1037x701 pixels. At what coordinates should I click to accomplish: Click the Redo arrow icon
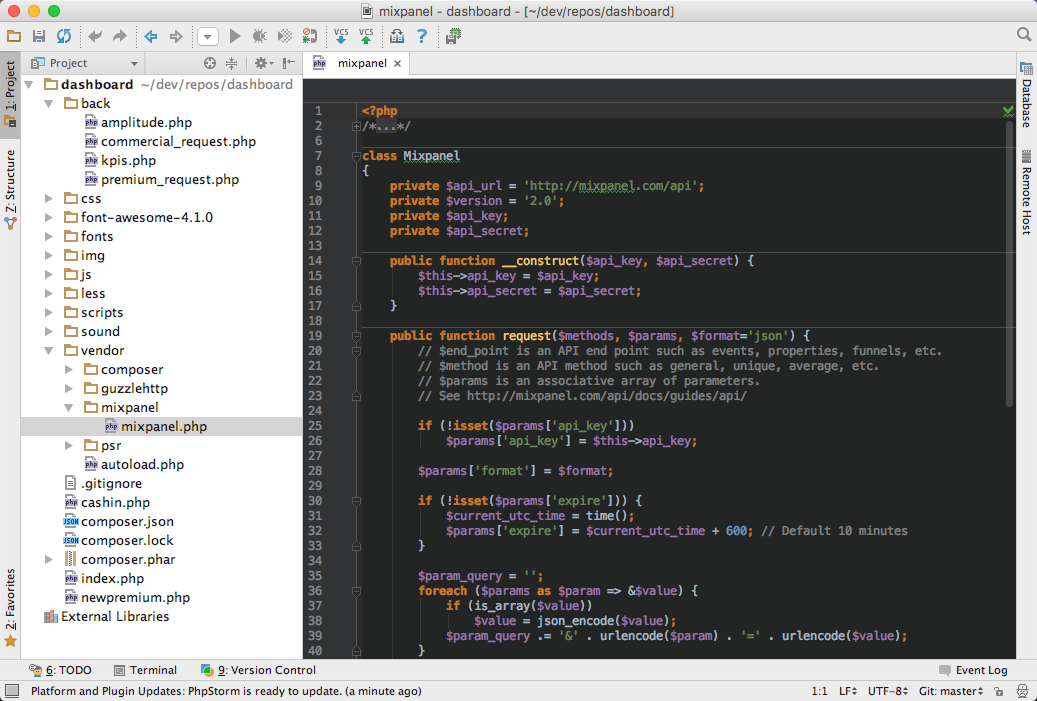coord(120,36)
